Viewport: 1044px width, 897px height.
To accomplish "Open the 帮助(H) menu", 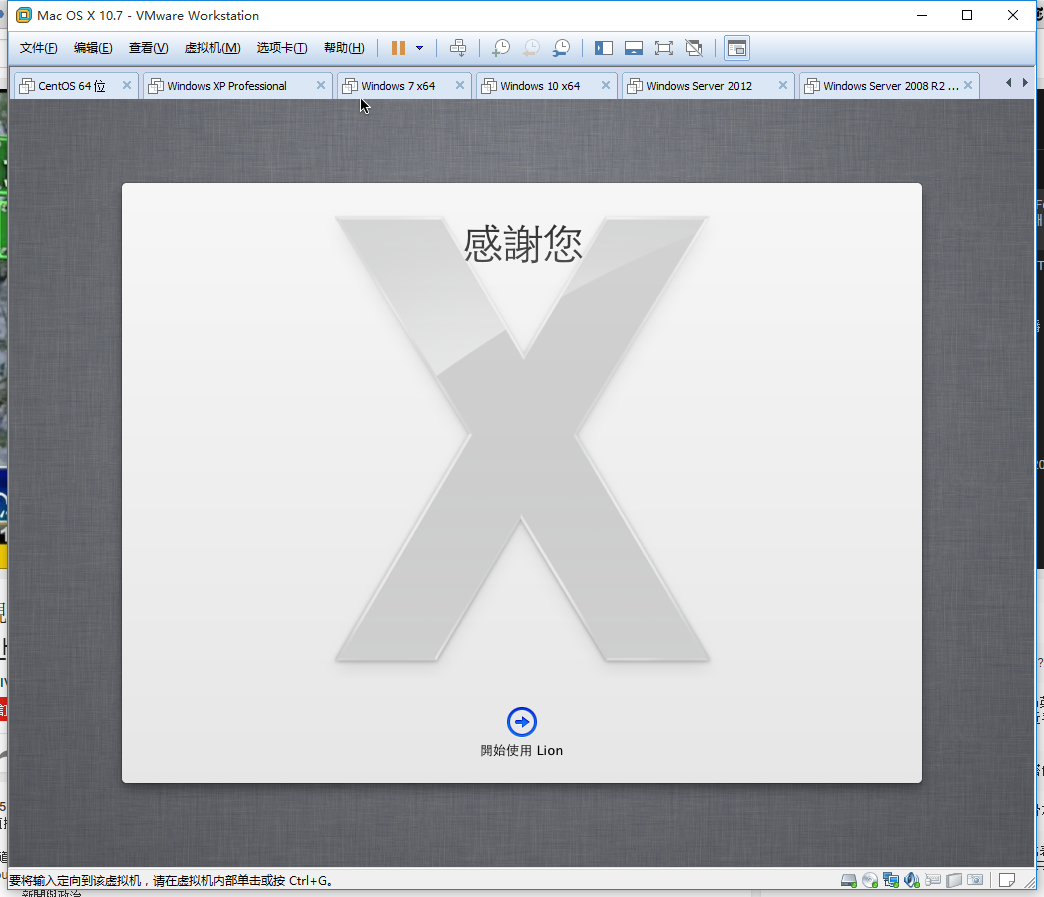I will (344, 48).
